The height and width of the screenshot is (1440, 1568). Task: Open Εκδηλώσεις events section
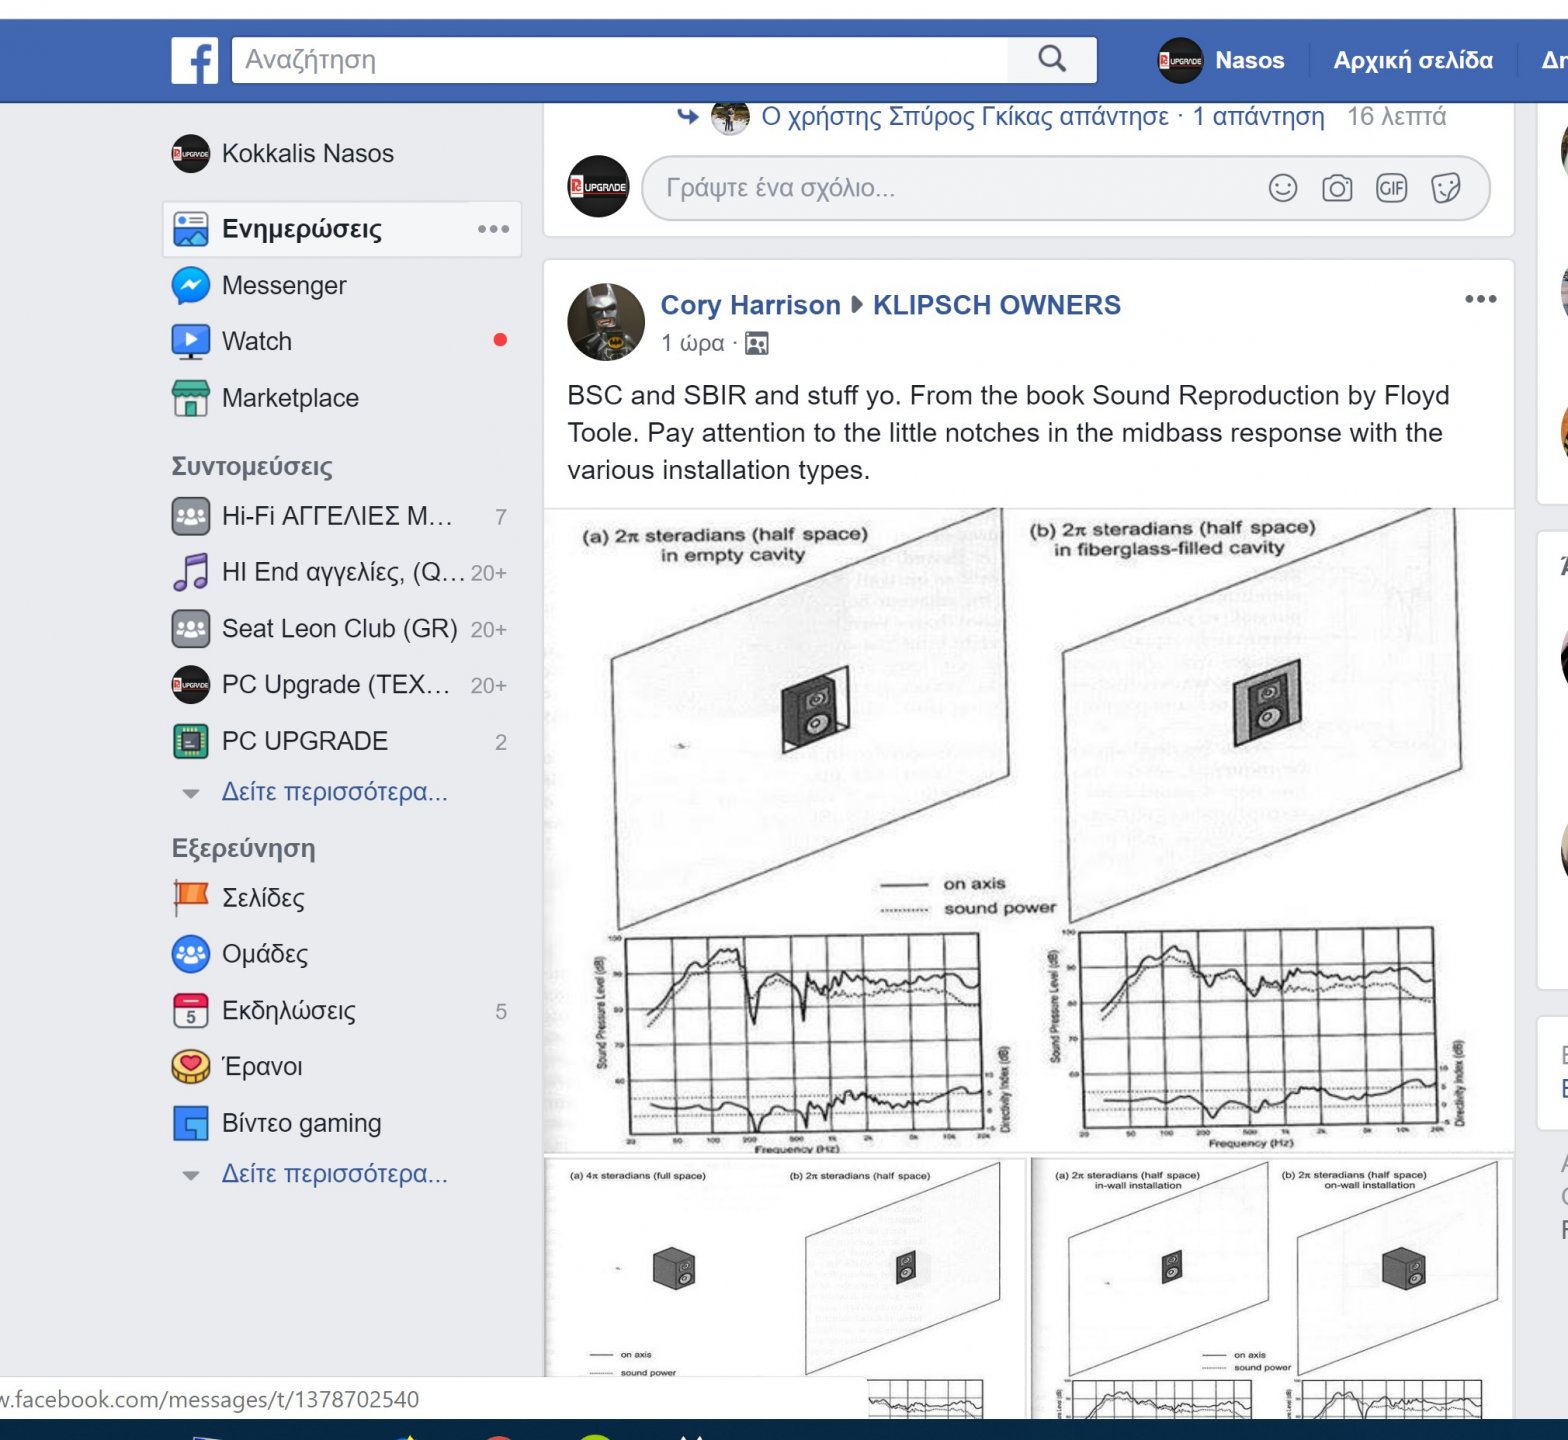(288, 1011)
